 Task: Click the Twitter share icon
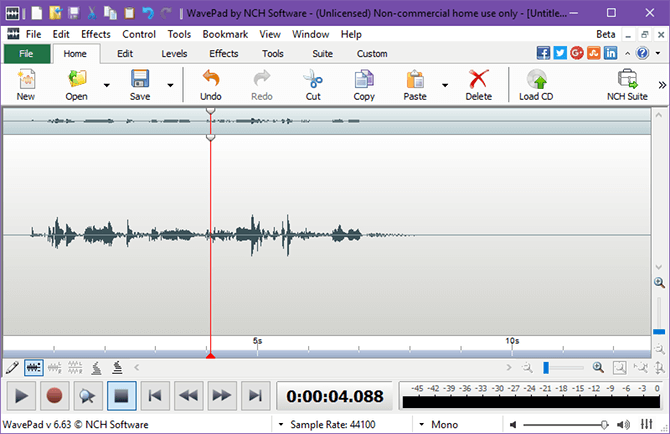point(560,53)
